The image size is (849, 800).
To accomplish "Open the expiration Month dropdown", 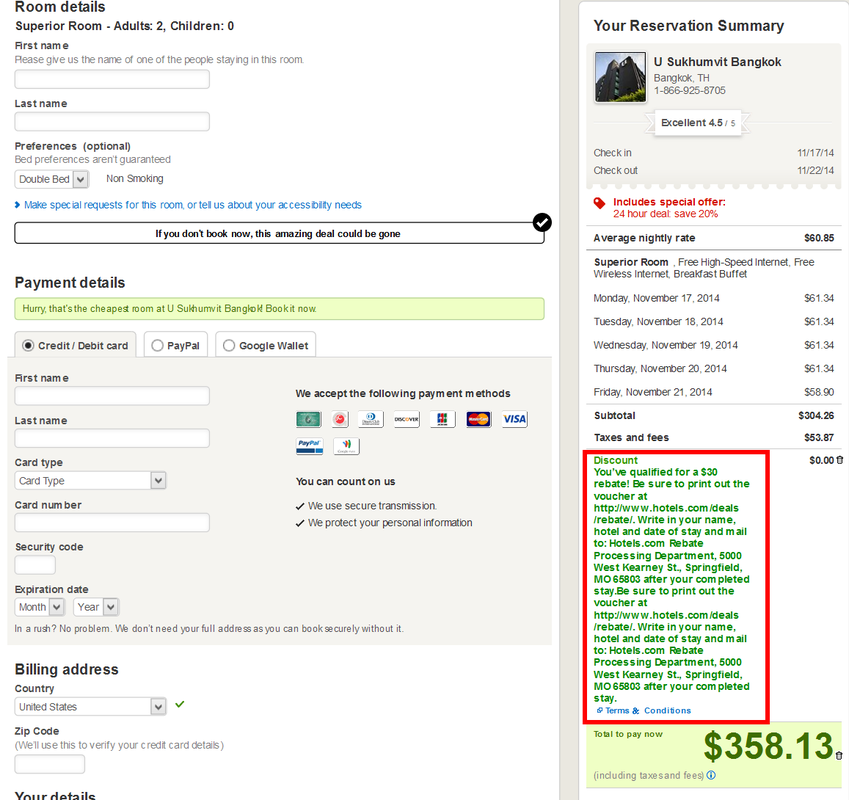I will [40, 607].
